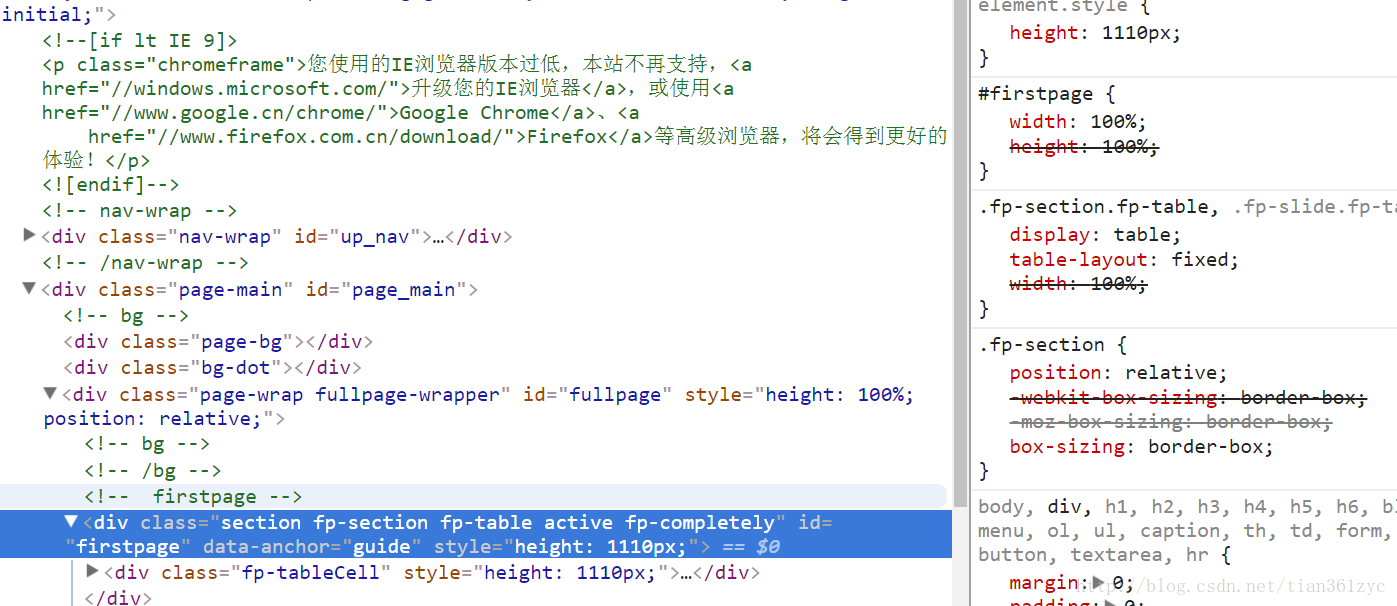
Task: Select the <!-- /bg --> comment node
Action: click(x=153, y=470)
